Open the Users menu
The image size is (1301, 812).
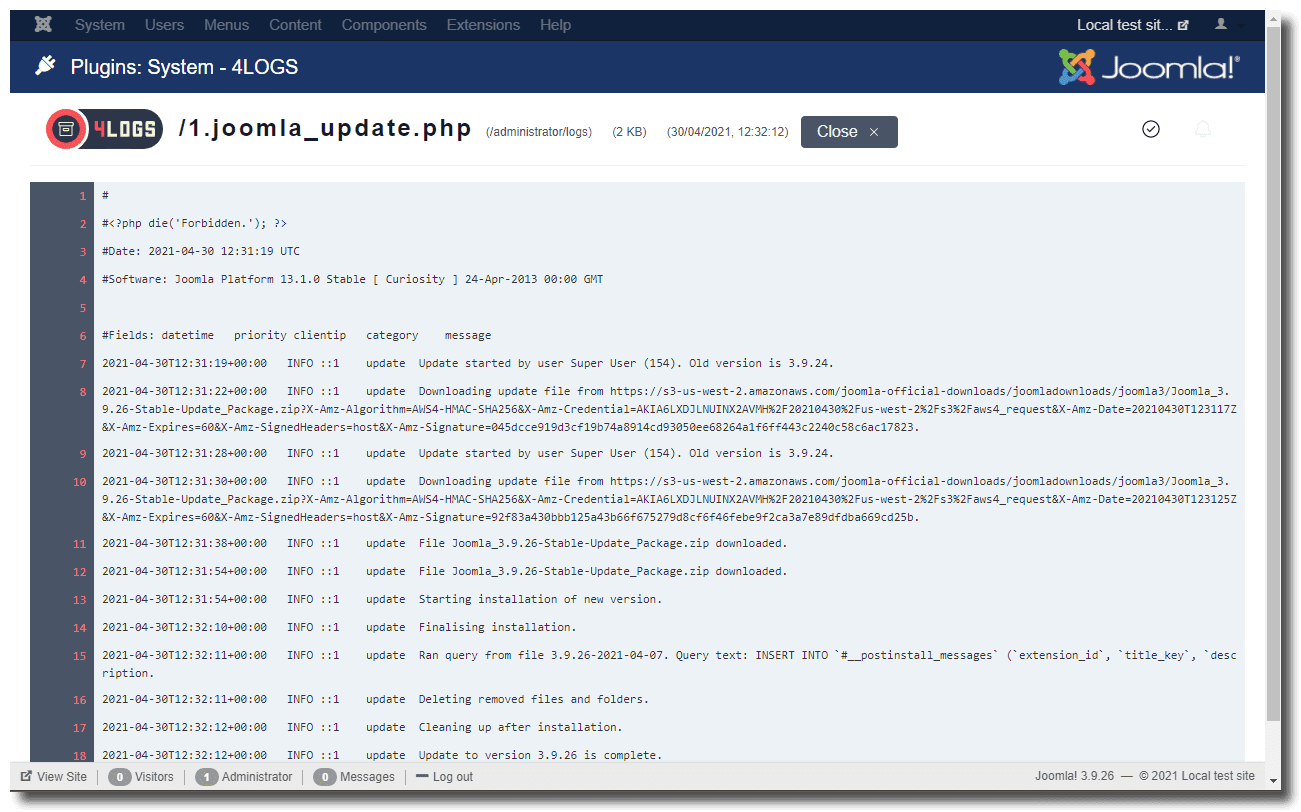pyautogui.click(x=164, y=25)
